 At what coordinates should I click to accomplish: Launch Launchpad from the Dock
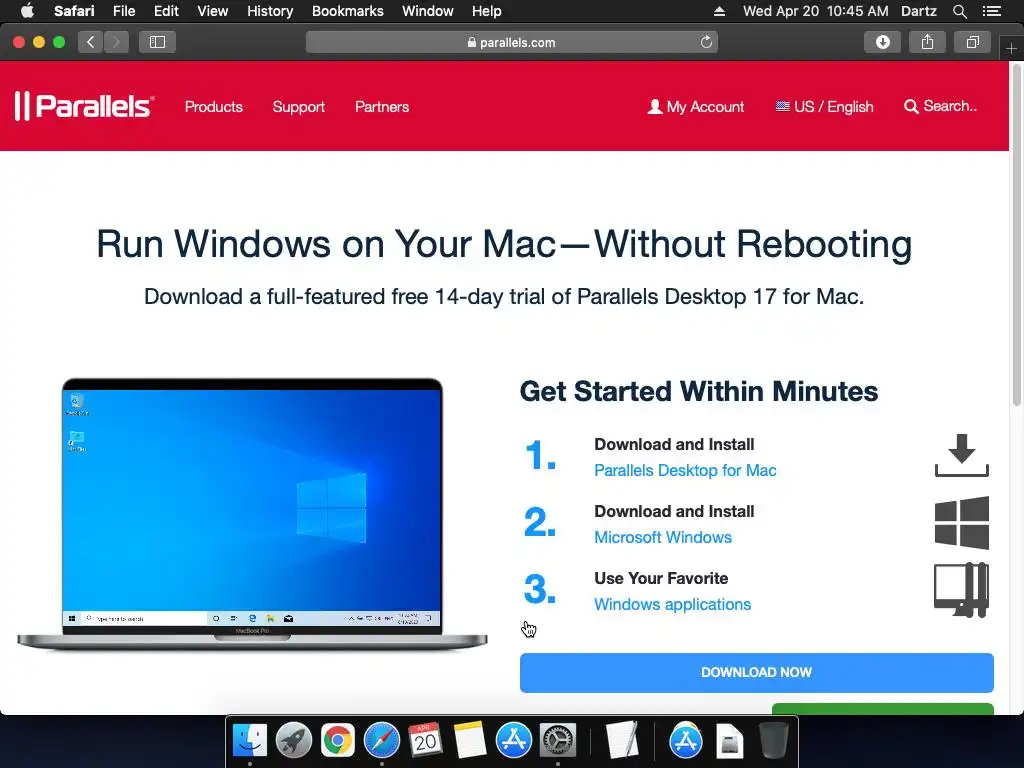(293, 741)
